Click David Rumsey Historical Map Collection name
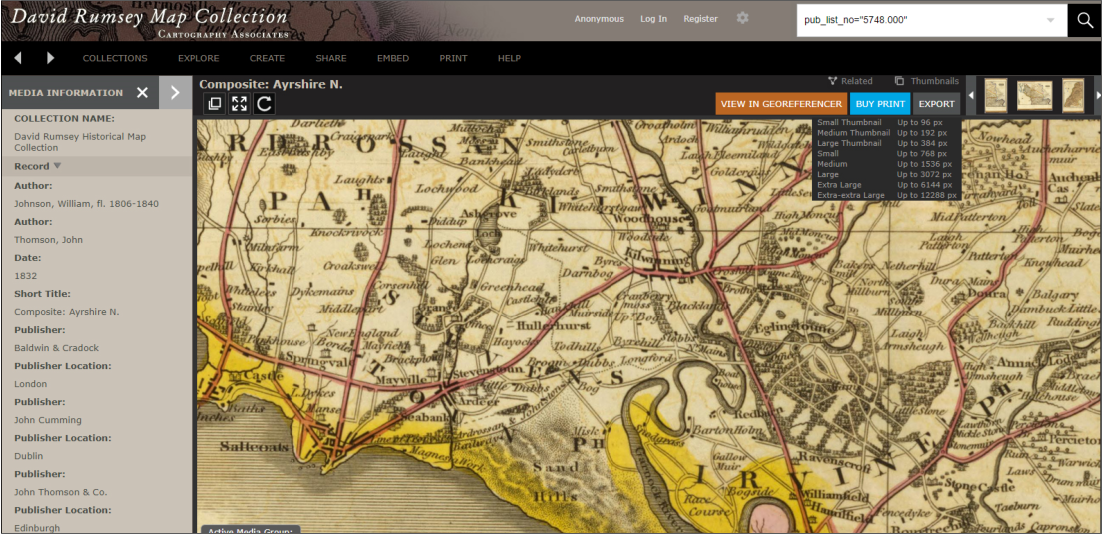The width and height of the screenshot is (1102, 534). (80, 142)
